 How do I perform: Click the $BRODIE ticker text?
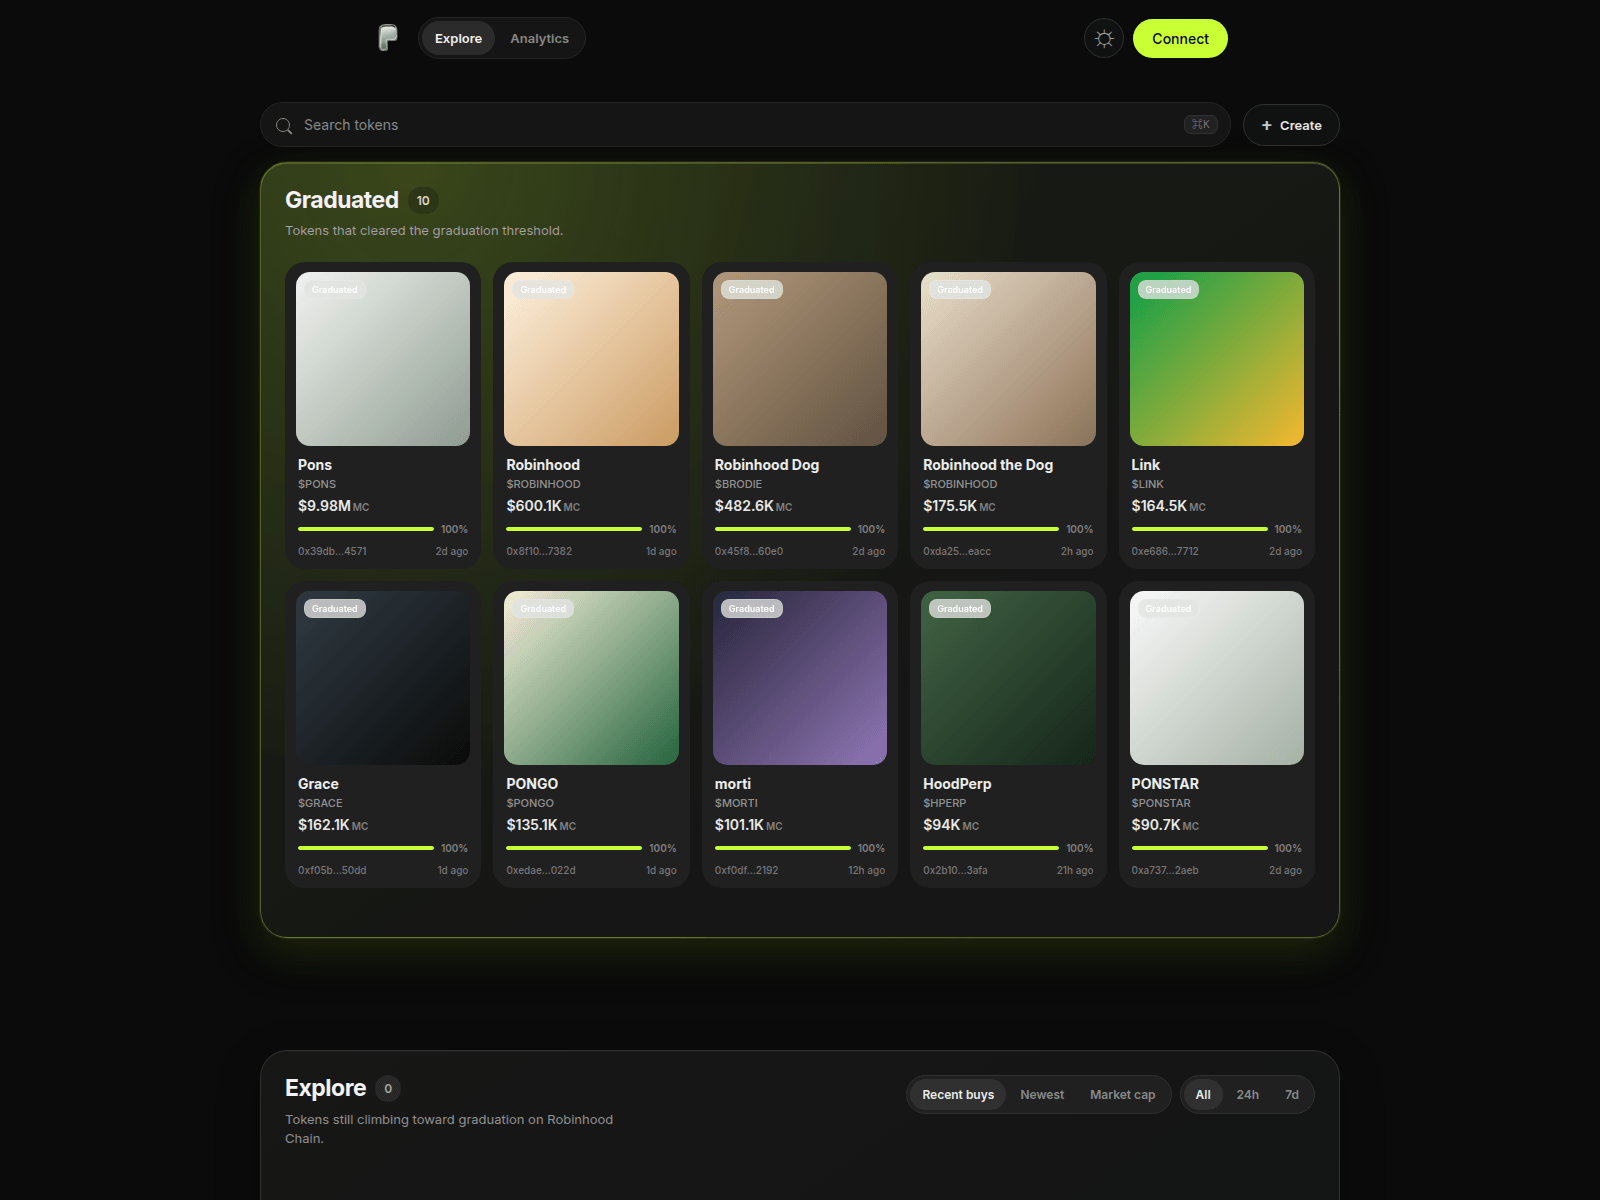[x=738, y=484]
